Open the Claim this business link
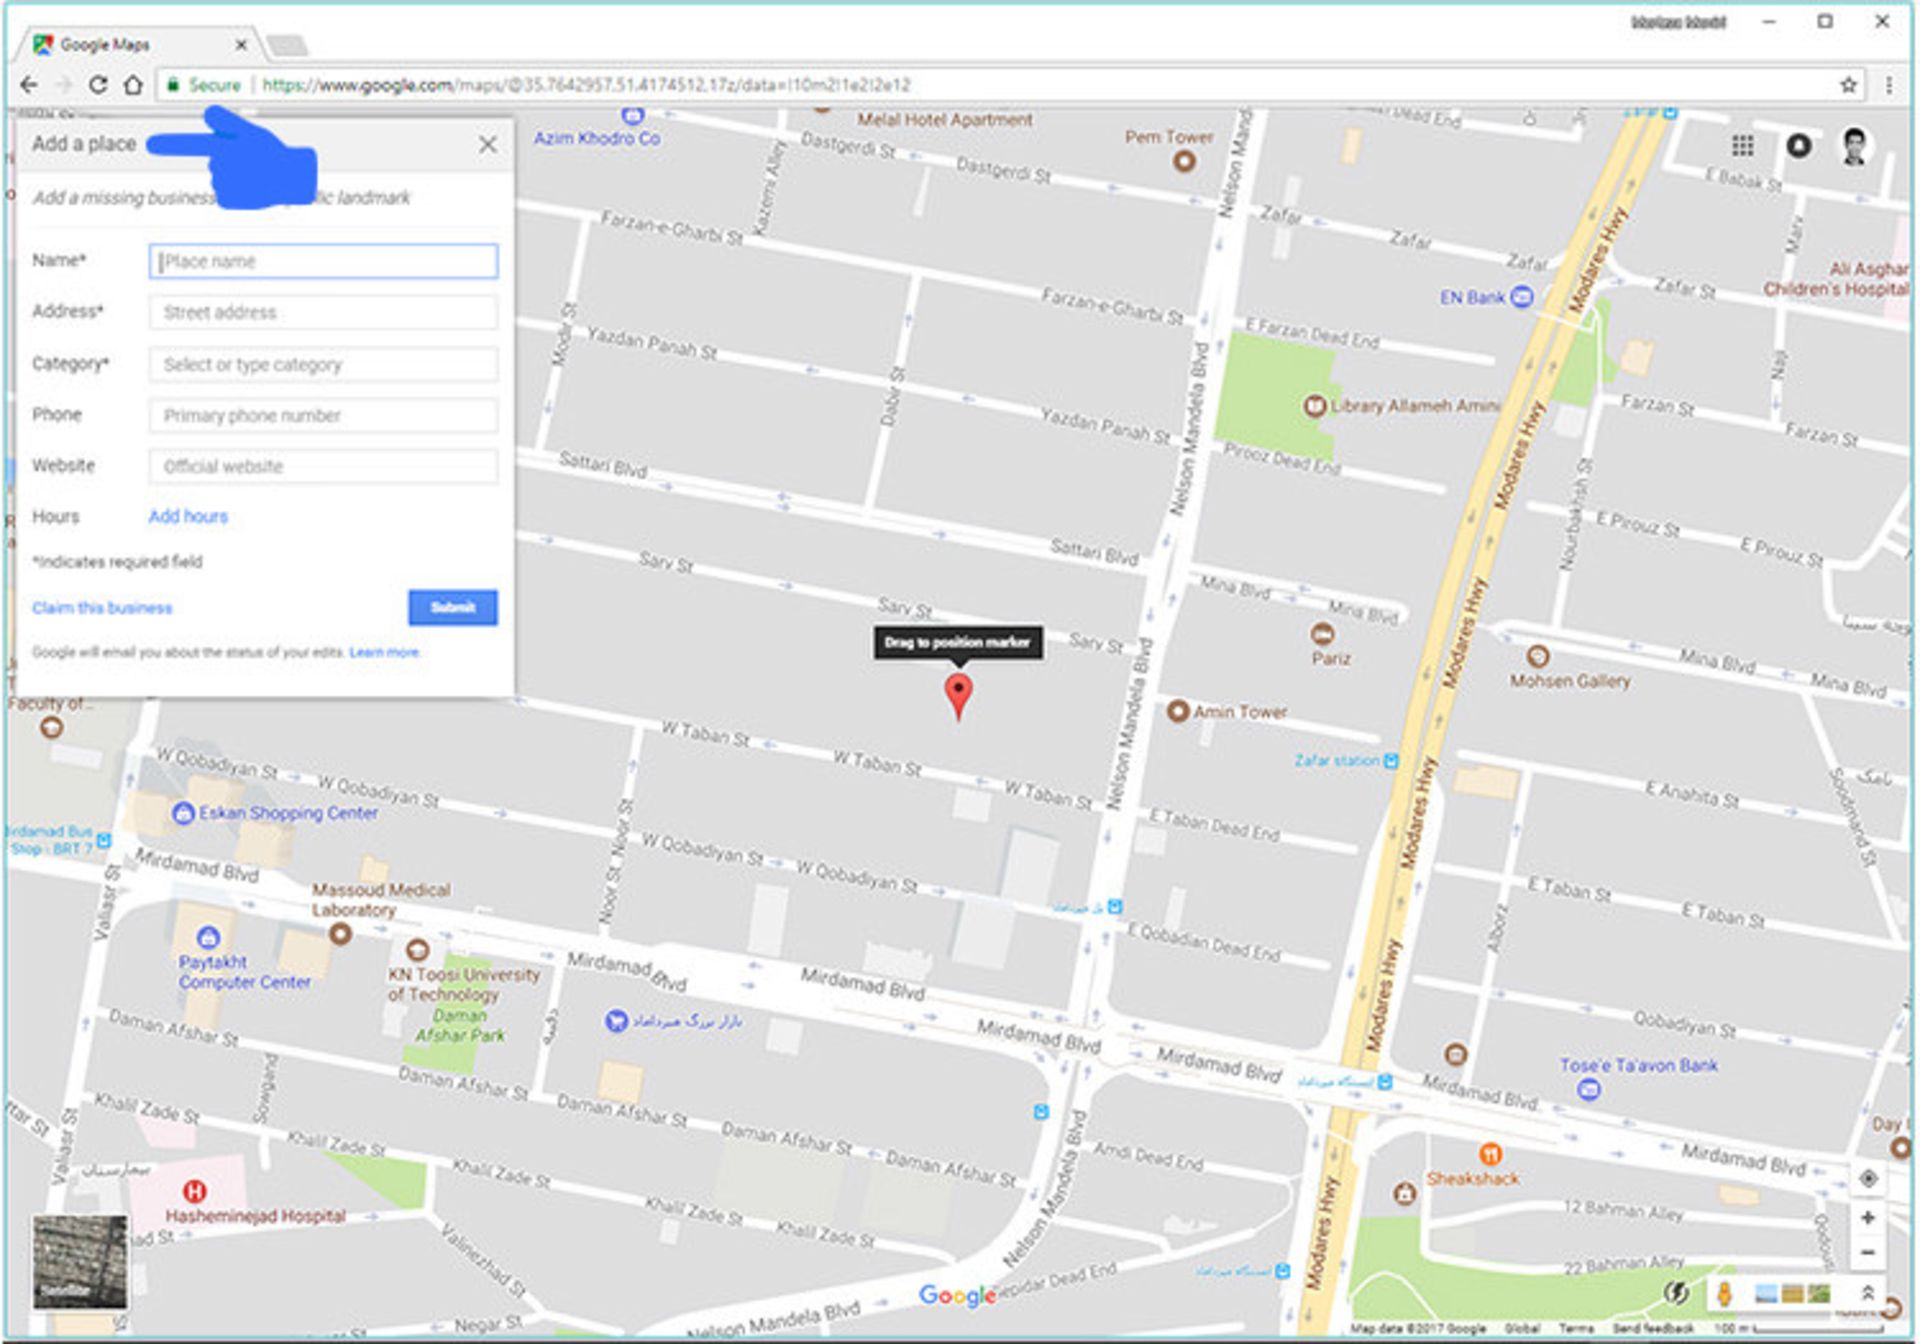 (x=102, y=608)
